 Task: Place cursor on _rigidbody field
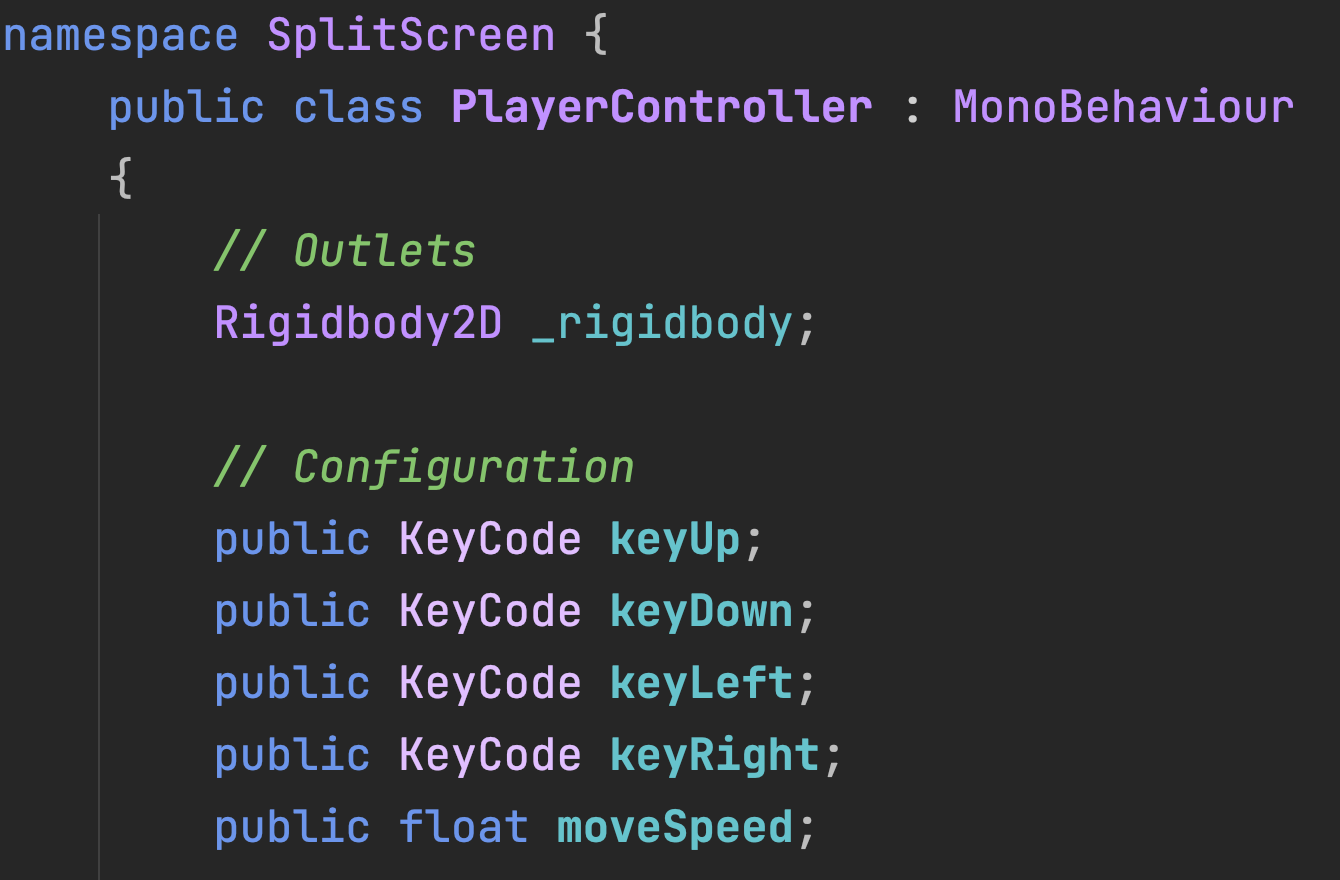(x=661, y=323)
